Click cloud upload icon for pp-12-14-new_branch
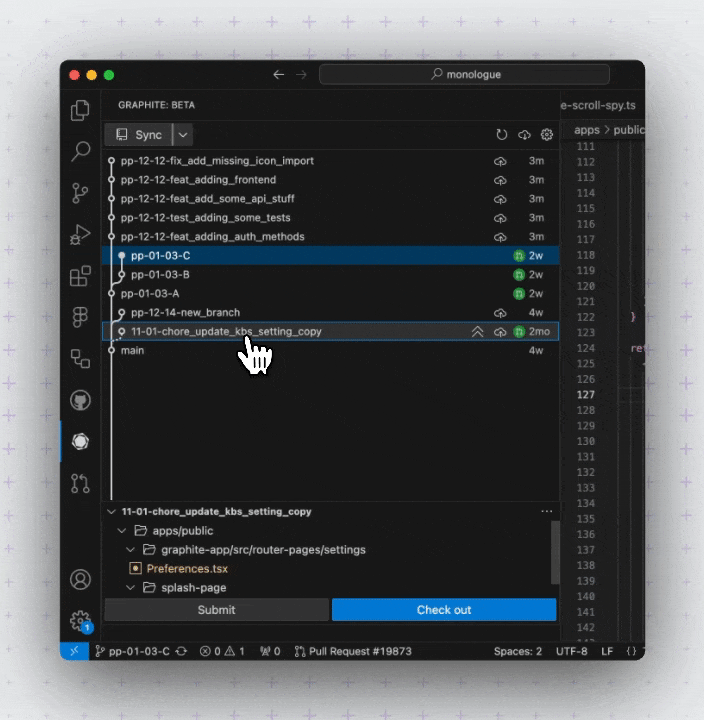704x720 pixels. (500, 313)
